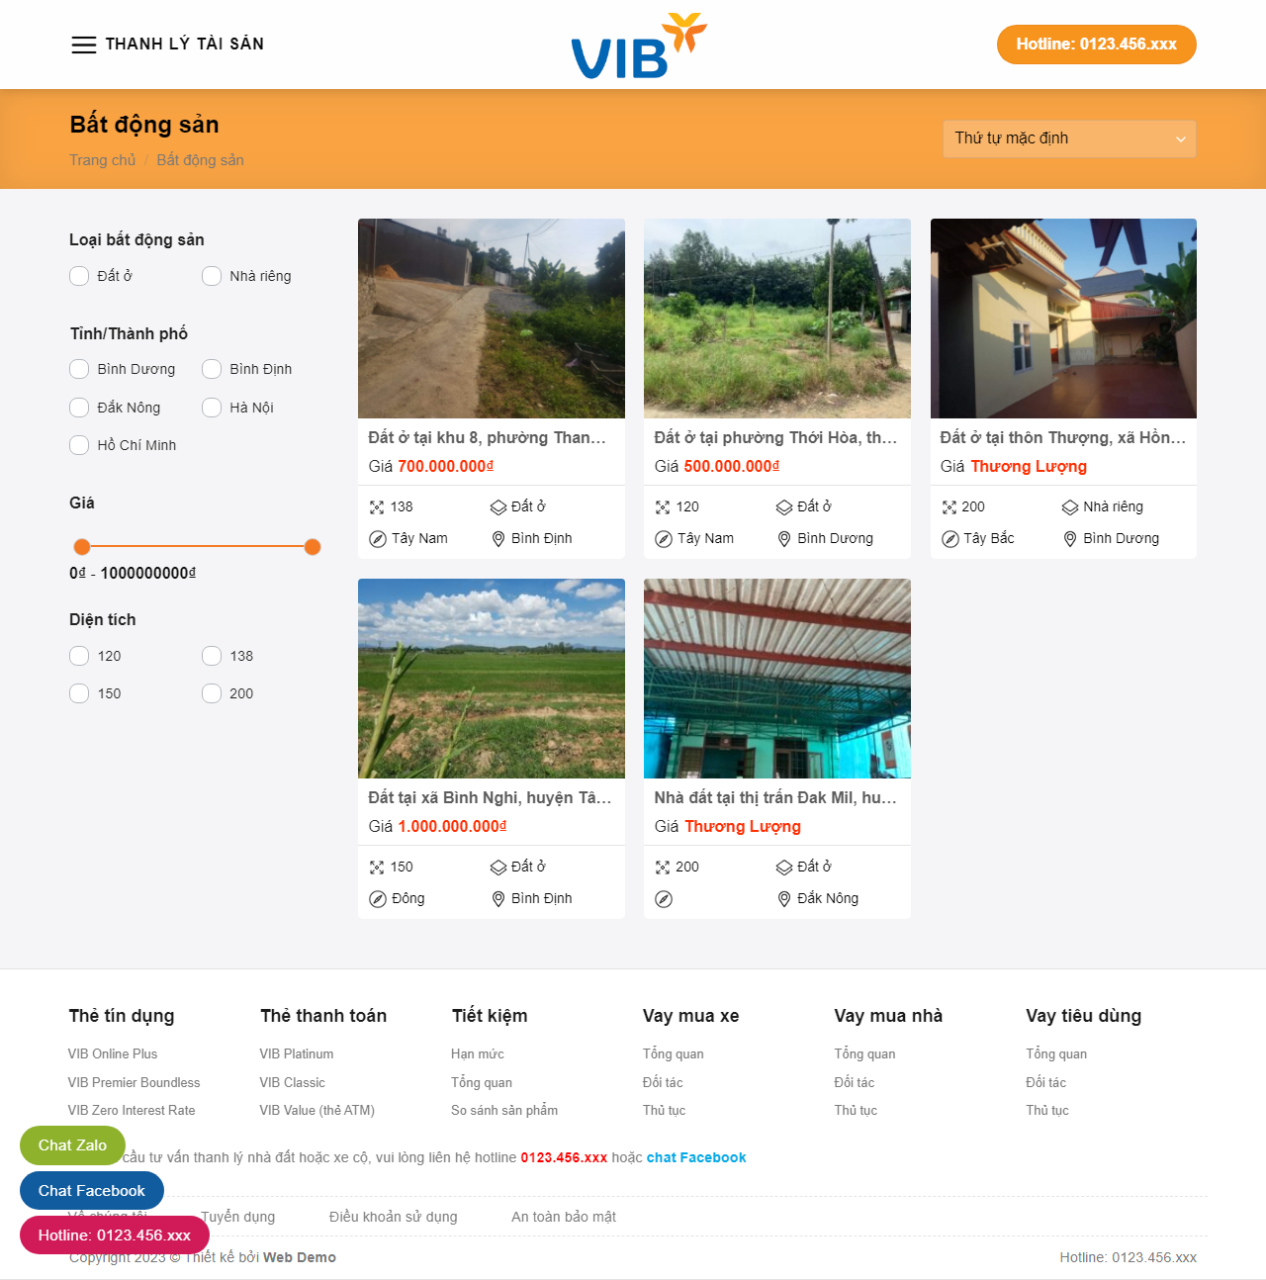1266x1280 pixels.
Task: Click location pin icon beside Đắk Nông
Action: tap(784, 899)
